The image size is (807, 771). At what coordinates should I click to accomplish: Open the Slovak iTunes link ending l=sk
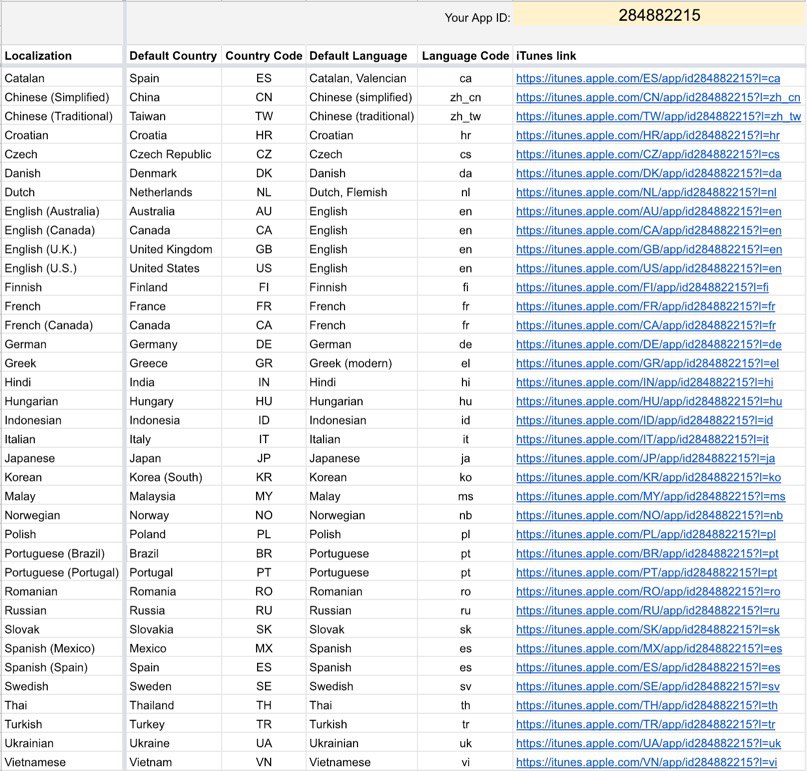647,630
